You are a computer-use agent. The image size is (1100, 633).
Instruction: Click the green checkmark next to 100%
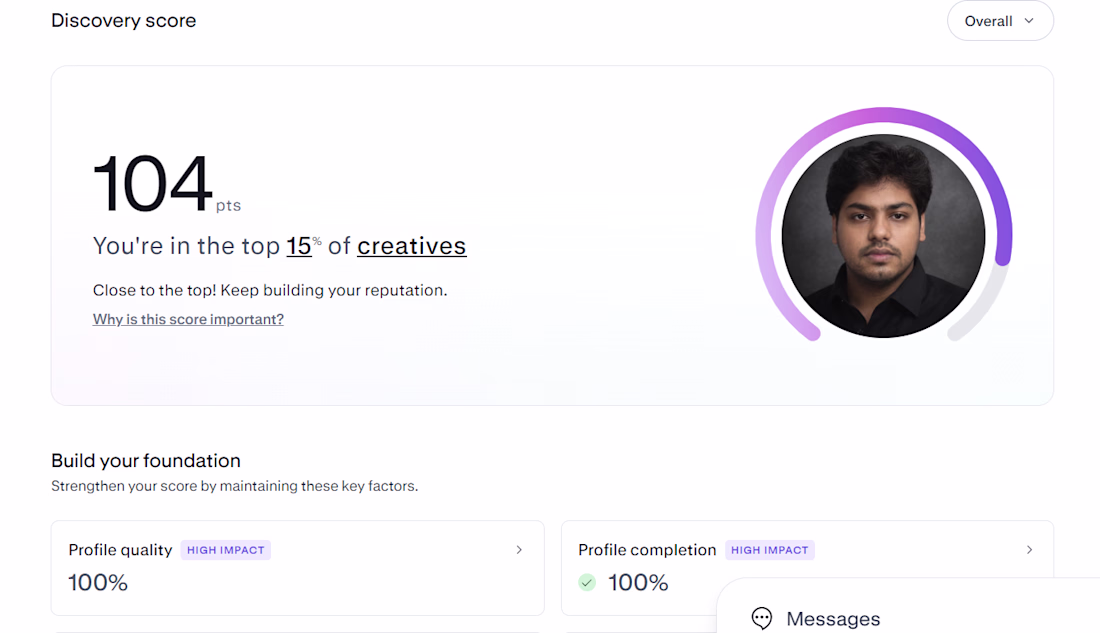pyautogui.click(x=587, y=582)
